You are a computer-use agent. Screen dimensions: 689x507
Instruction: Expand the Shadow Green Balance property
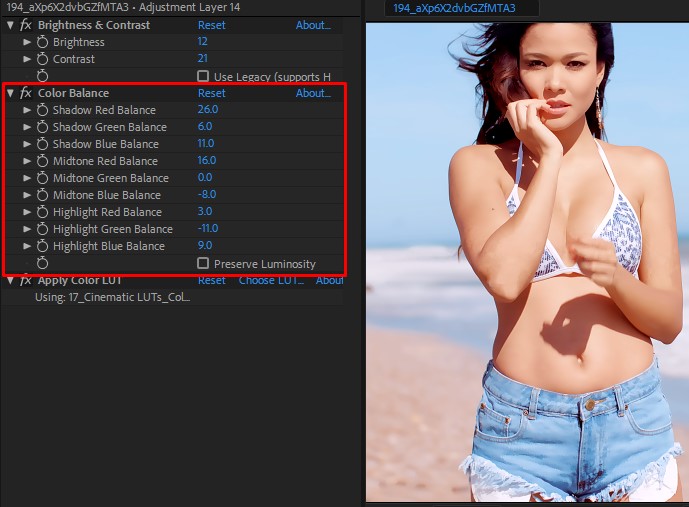click(27, 127)
